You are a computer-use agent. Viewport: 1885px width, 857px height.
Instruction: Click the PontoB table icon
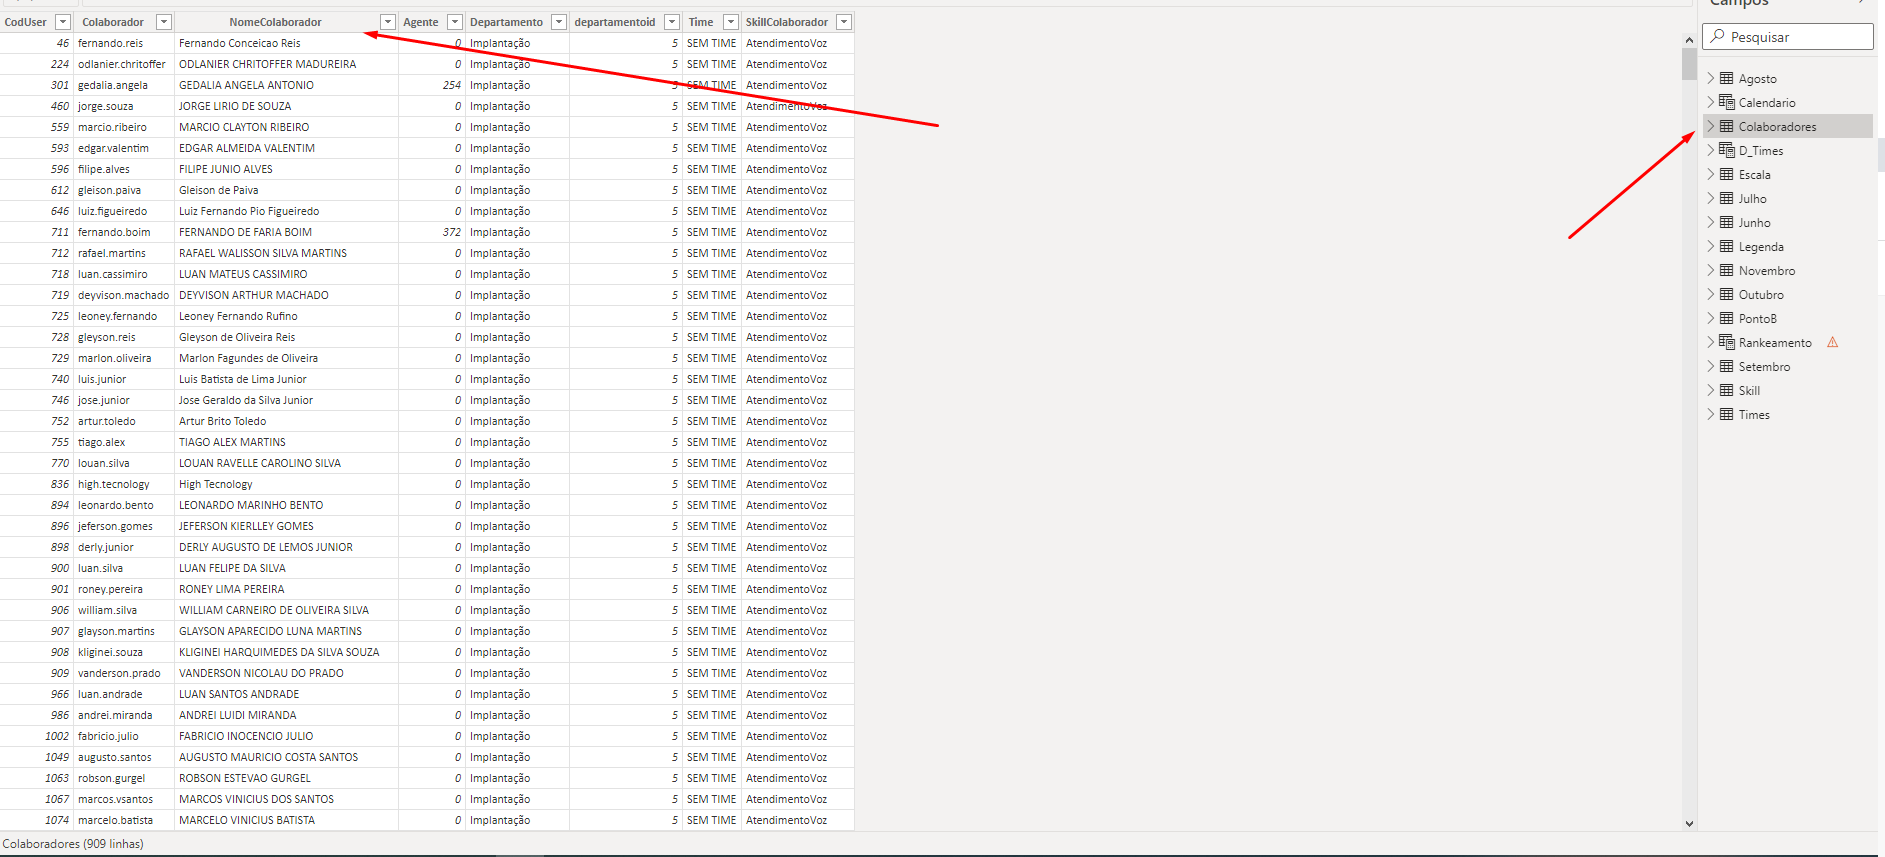(1726, 318)
